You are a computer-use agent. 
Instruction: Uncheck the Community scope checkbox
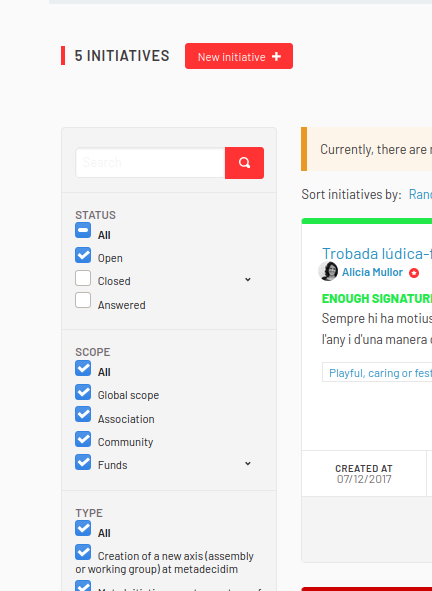pos(83,439)
